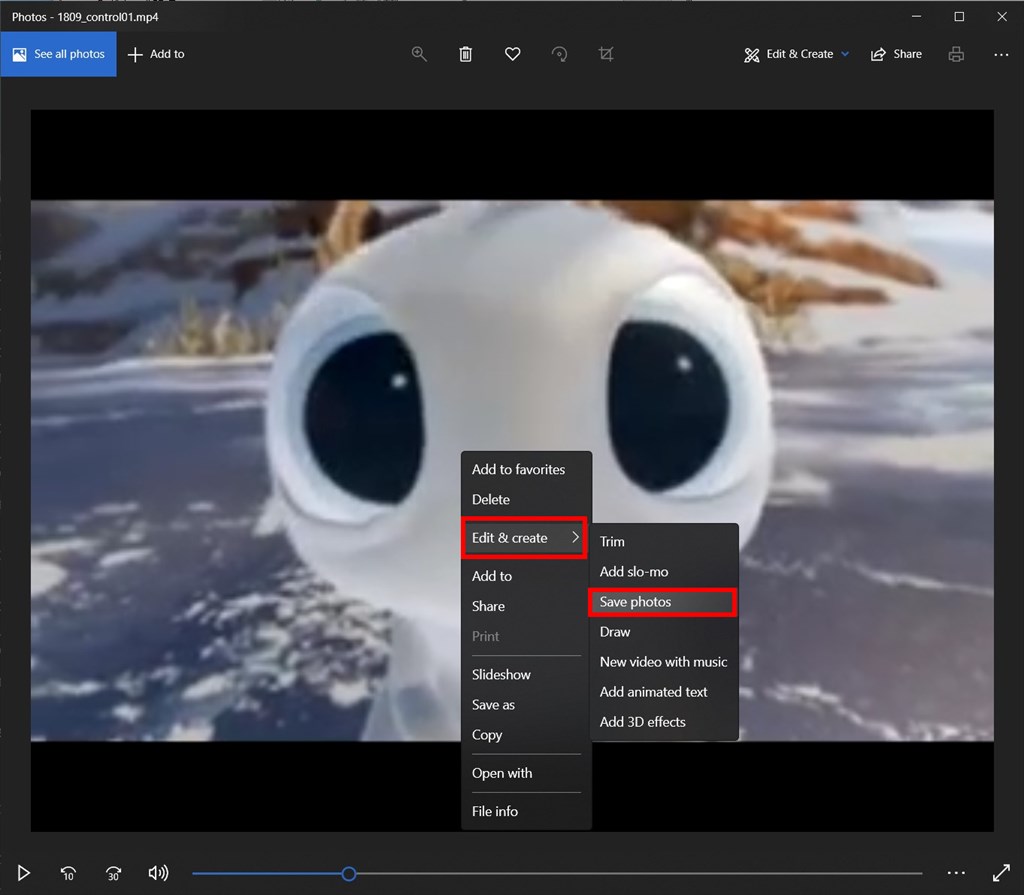Viewport: 1024px width, 895px height.
Task: Open the top-right See more ellipsis menu
Action: 1001,54
